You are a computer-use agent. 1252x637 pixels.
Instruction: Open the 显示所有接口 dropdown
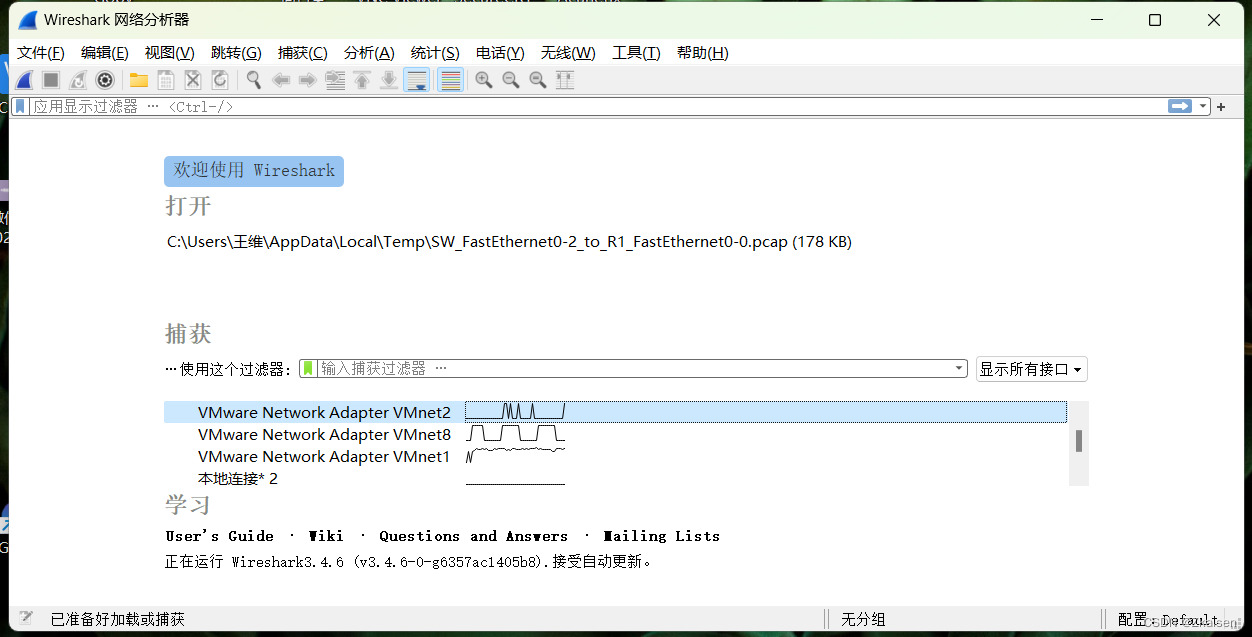[x=1032, y=369]
